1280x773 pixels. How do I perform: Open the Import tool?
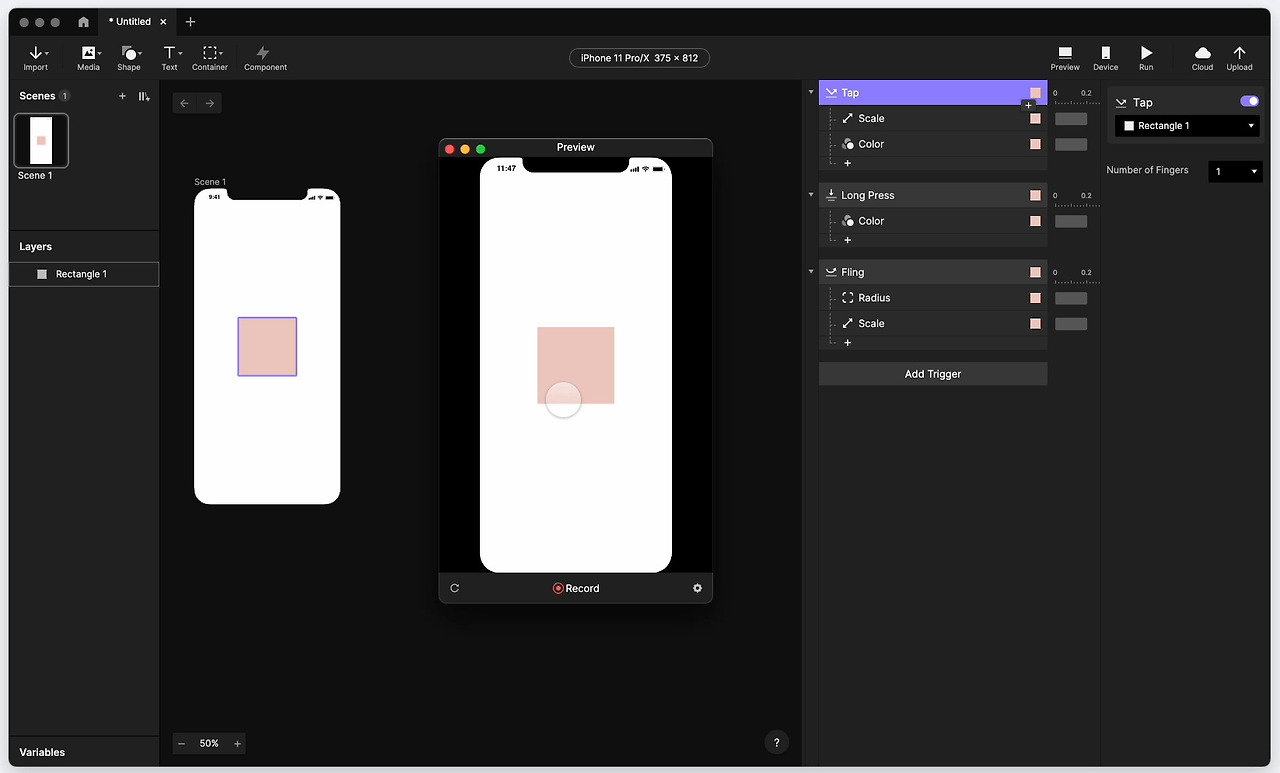point(36,58)
